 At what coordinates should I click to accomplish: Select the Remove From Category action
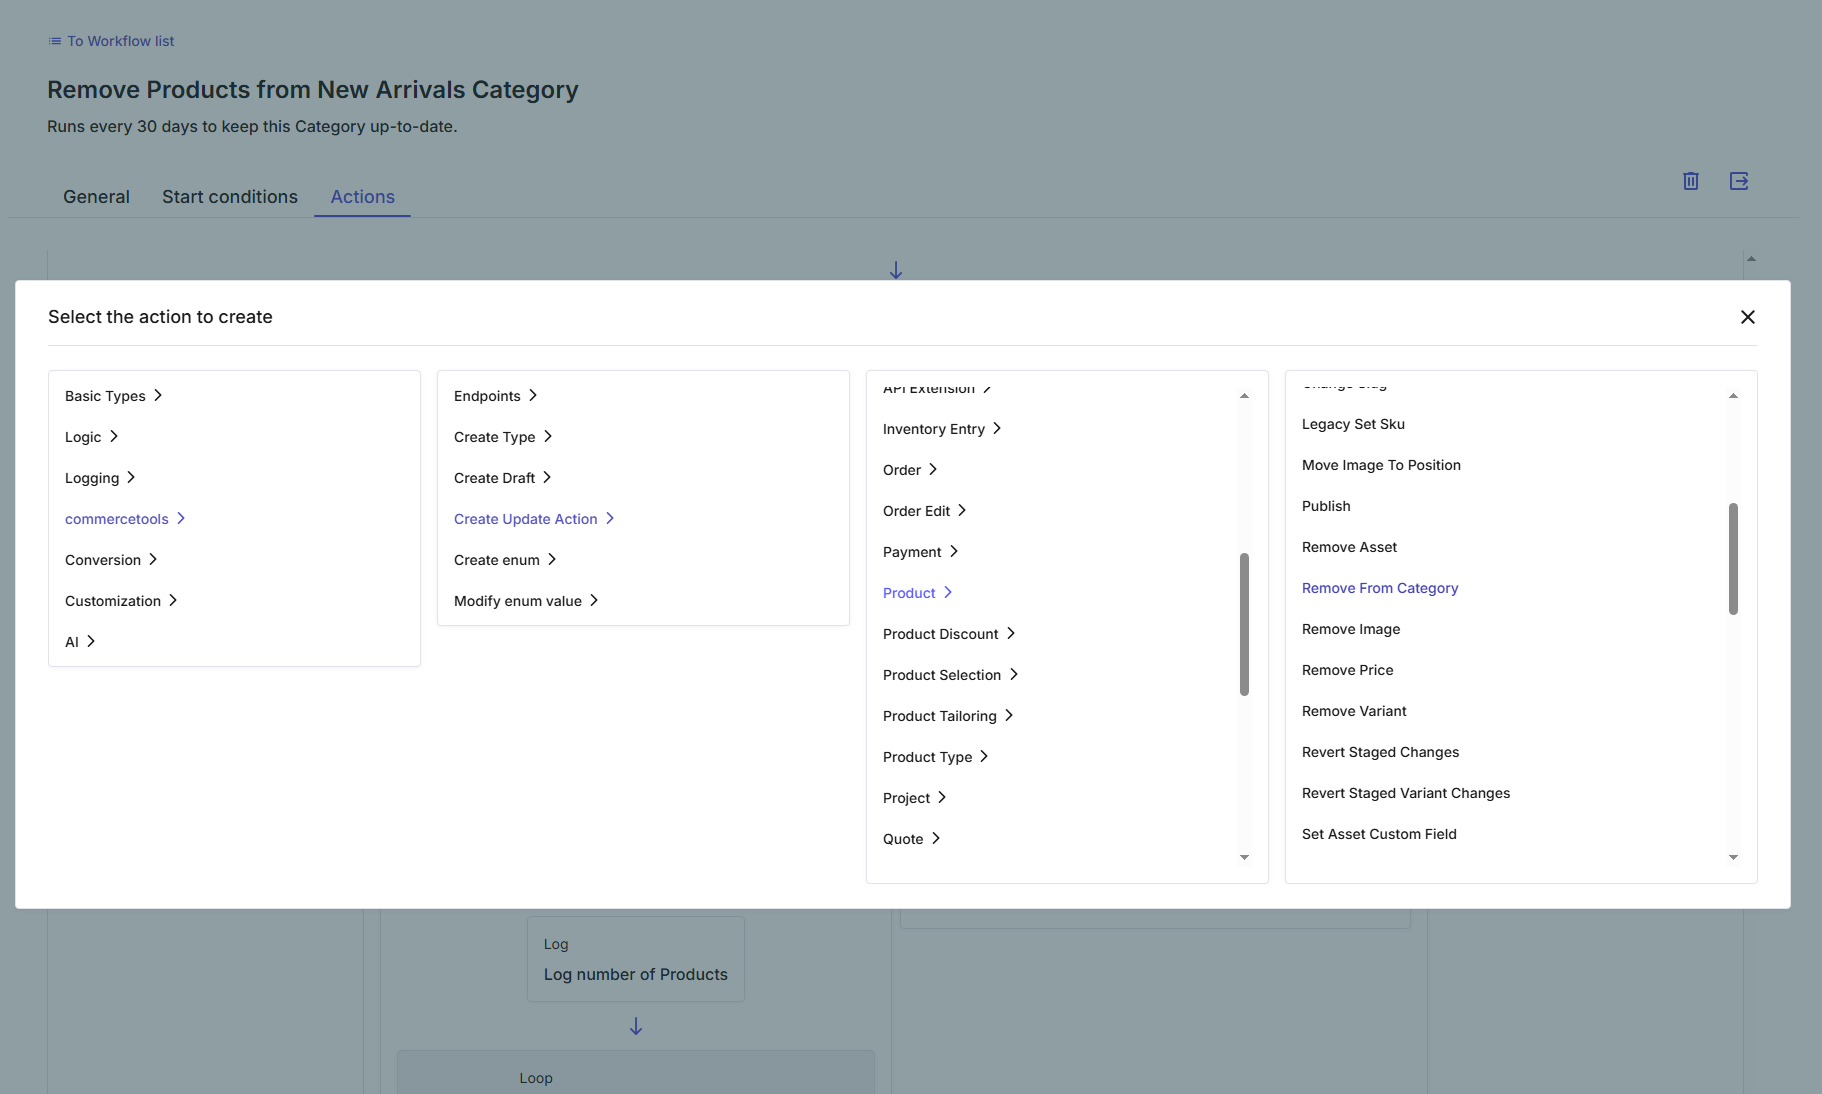click(x=1379, y=588)
